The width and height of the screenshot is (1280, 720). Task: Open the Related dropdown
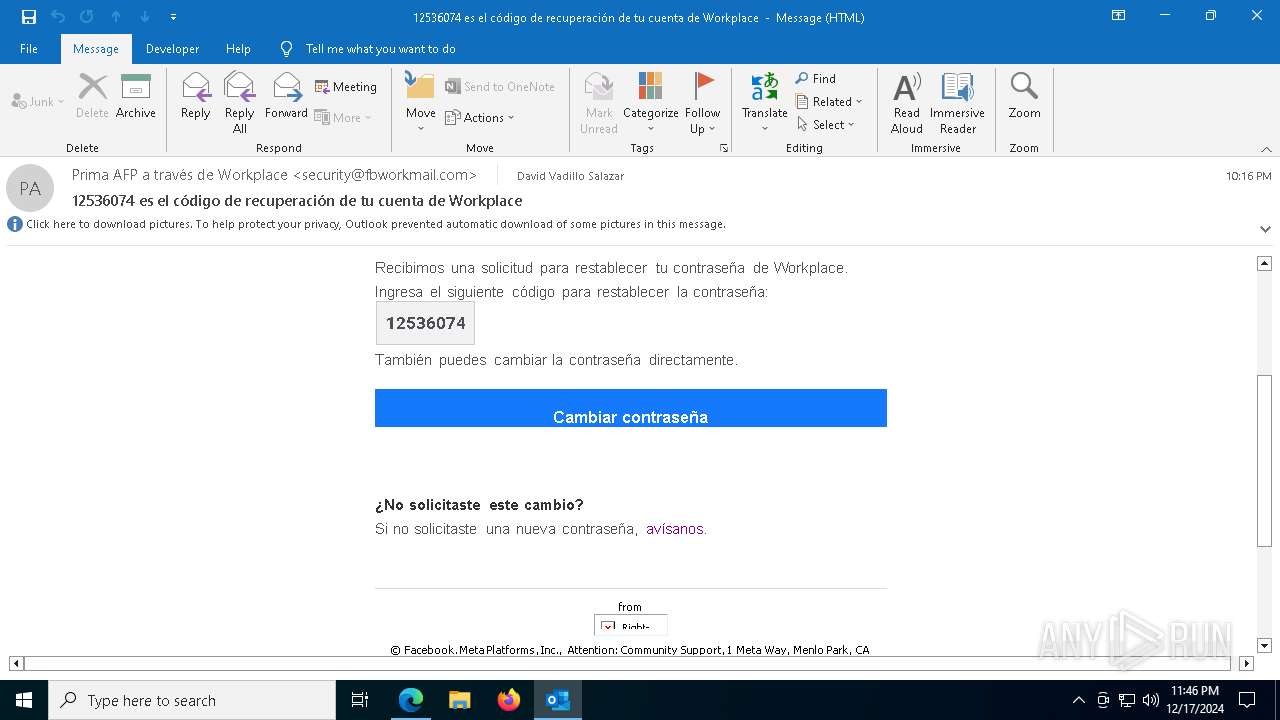click(x=829, y=102)
